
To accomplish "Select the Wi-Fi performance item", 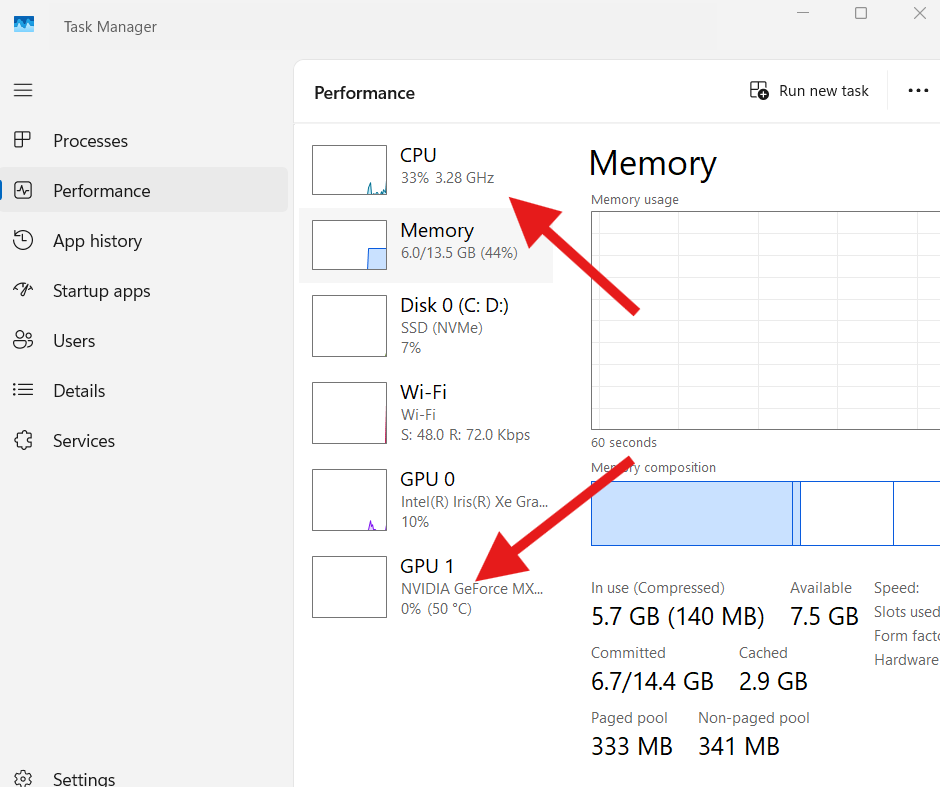I will coord(426,413).
